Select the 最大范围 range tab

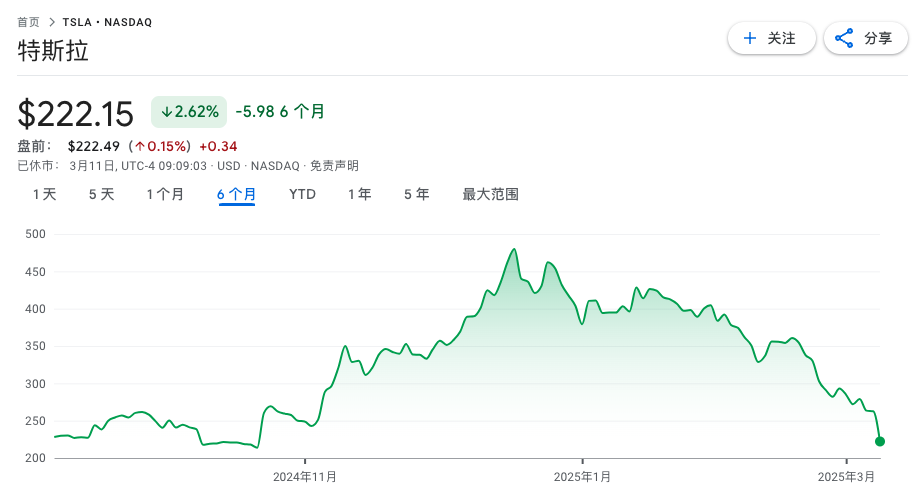click(x=490, y=194)
